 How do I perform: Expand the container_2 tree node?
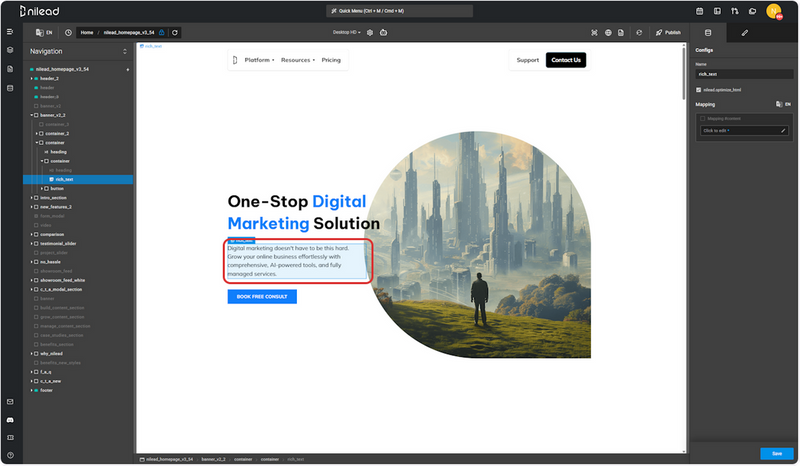coord(37,134)
